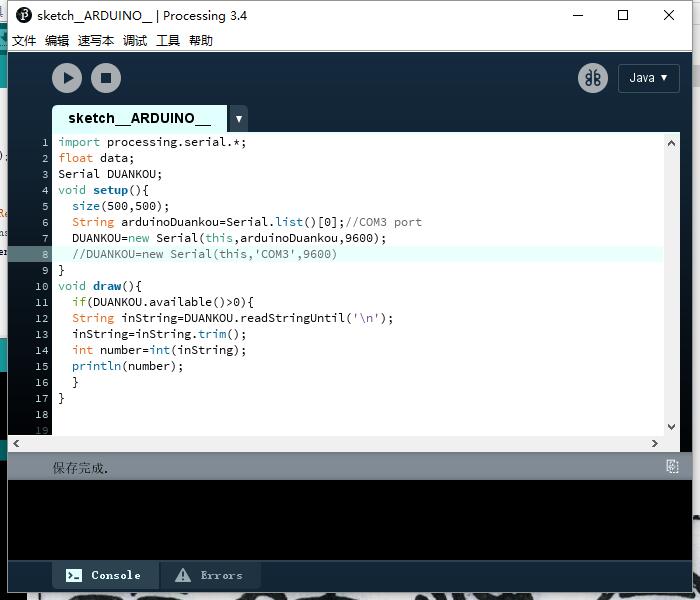
Task: Click line number 8 in the gutter
Action: tap(45, 254)
